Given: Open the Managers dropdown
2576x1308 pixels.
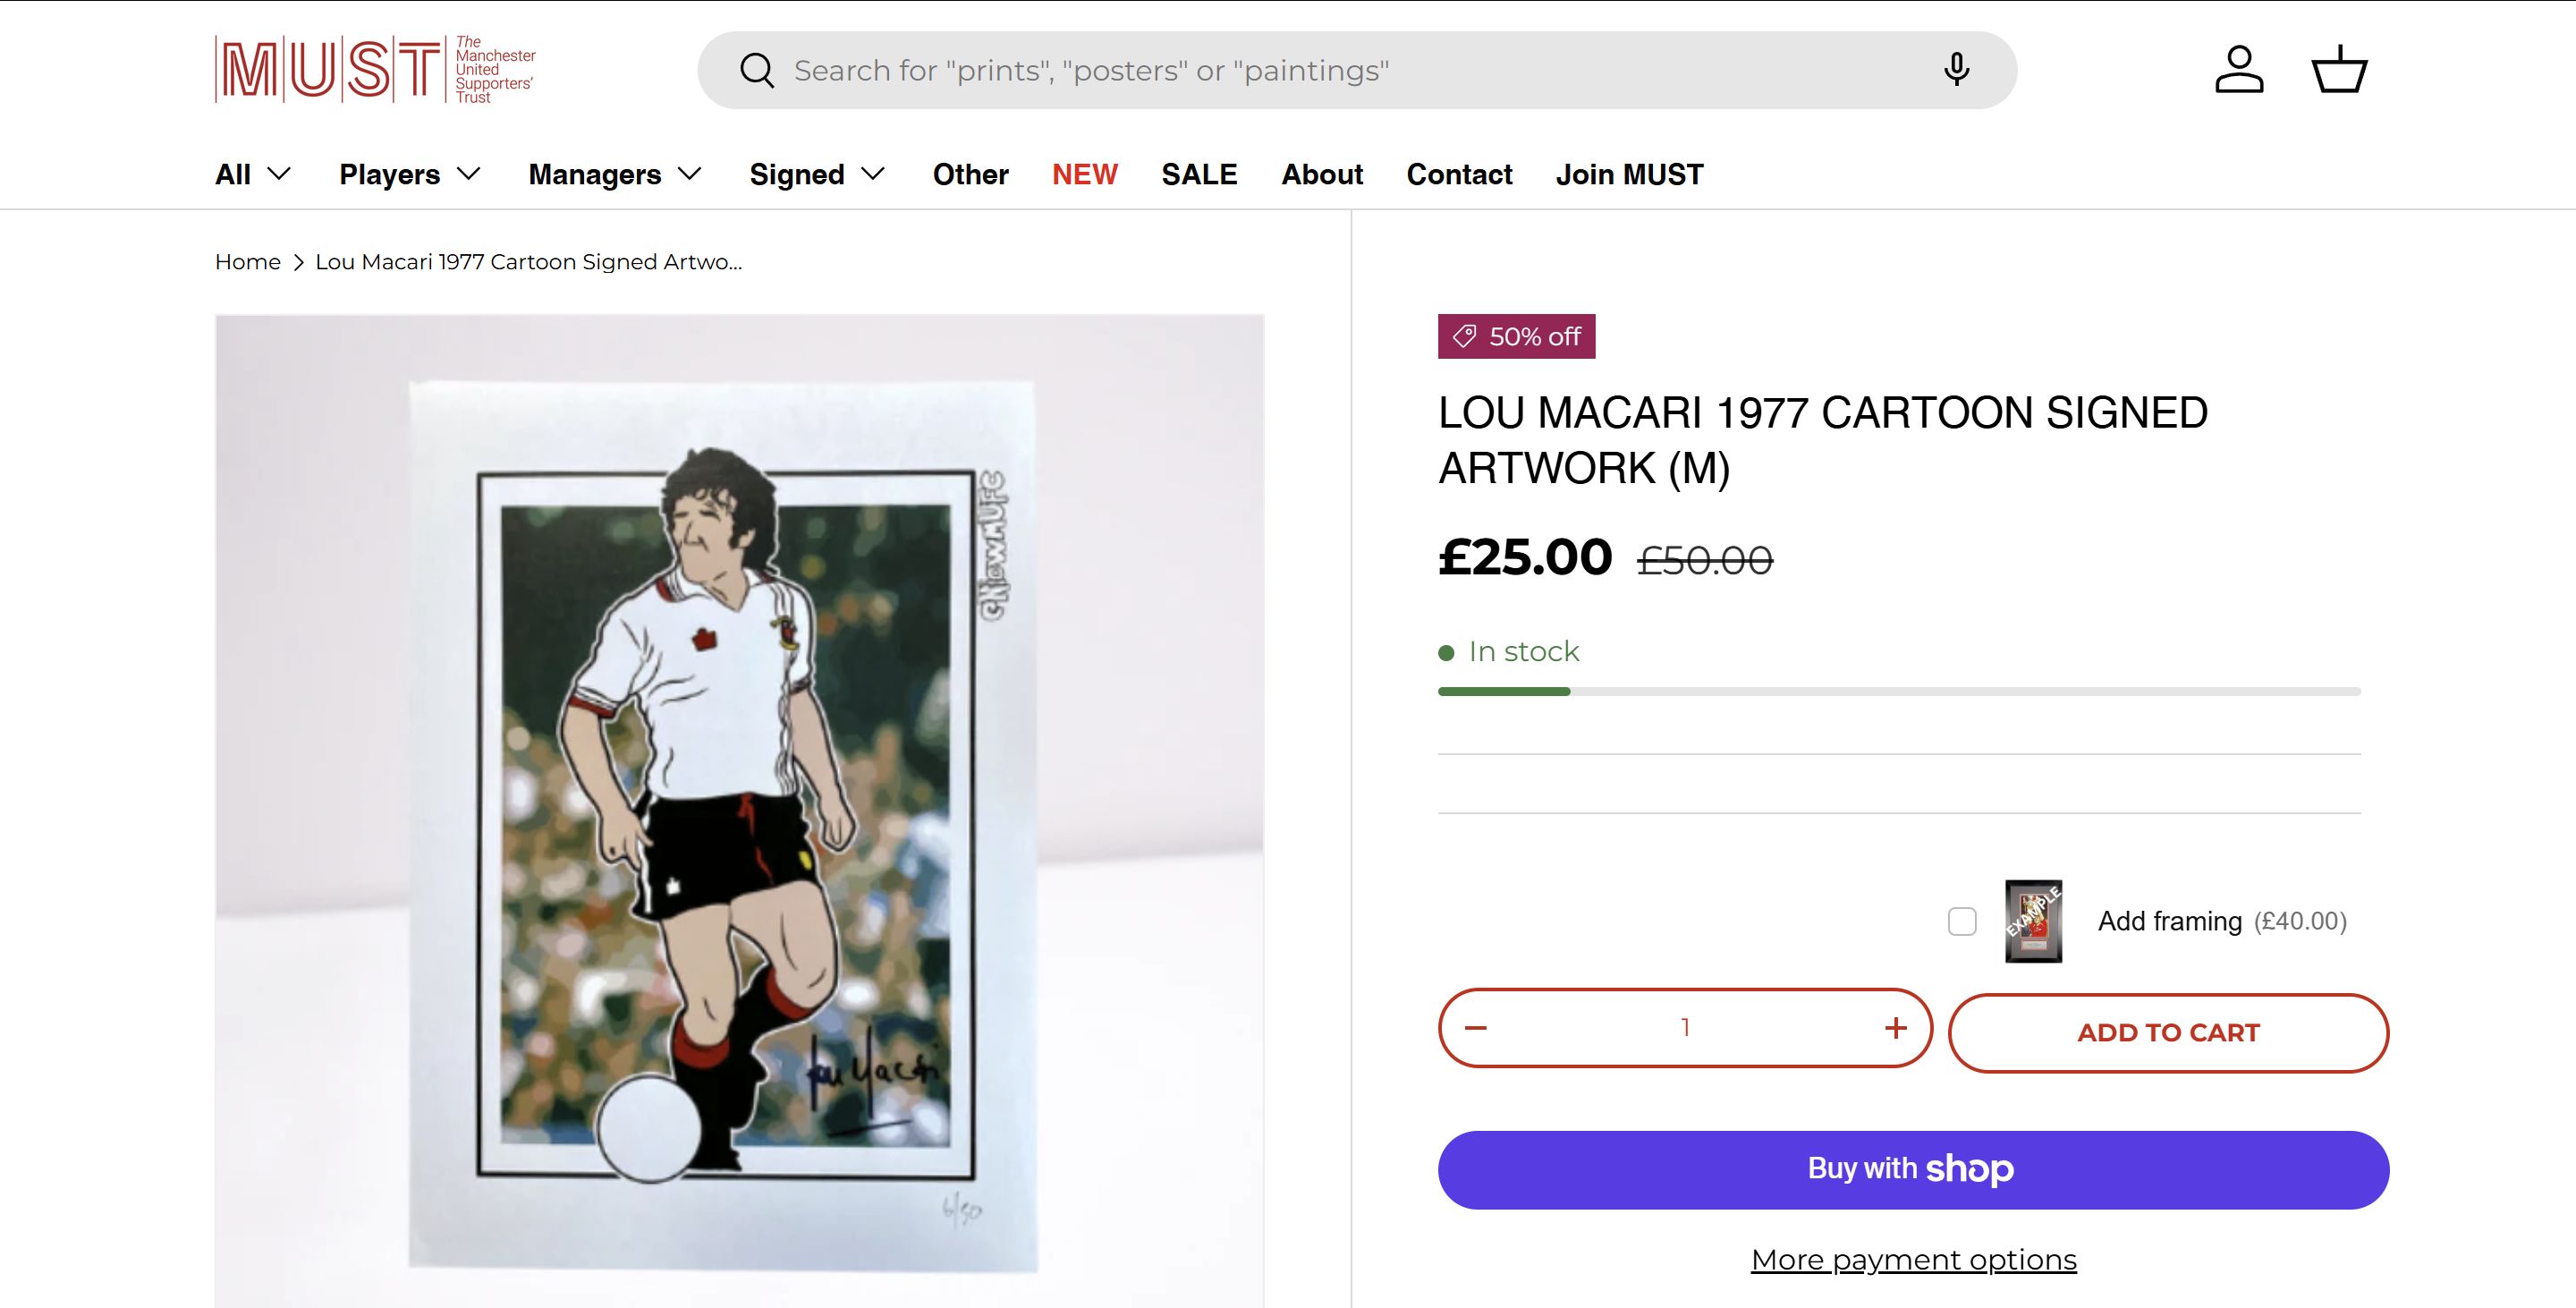Looking at the screenshot, I should point(615,174).
